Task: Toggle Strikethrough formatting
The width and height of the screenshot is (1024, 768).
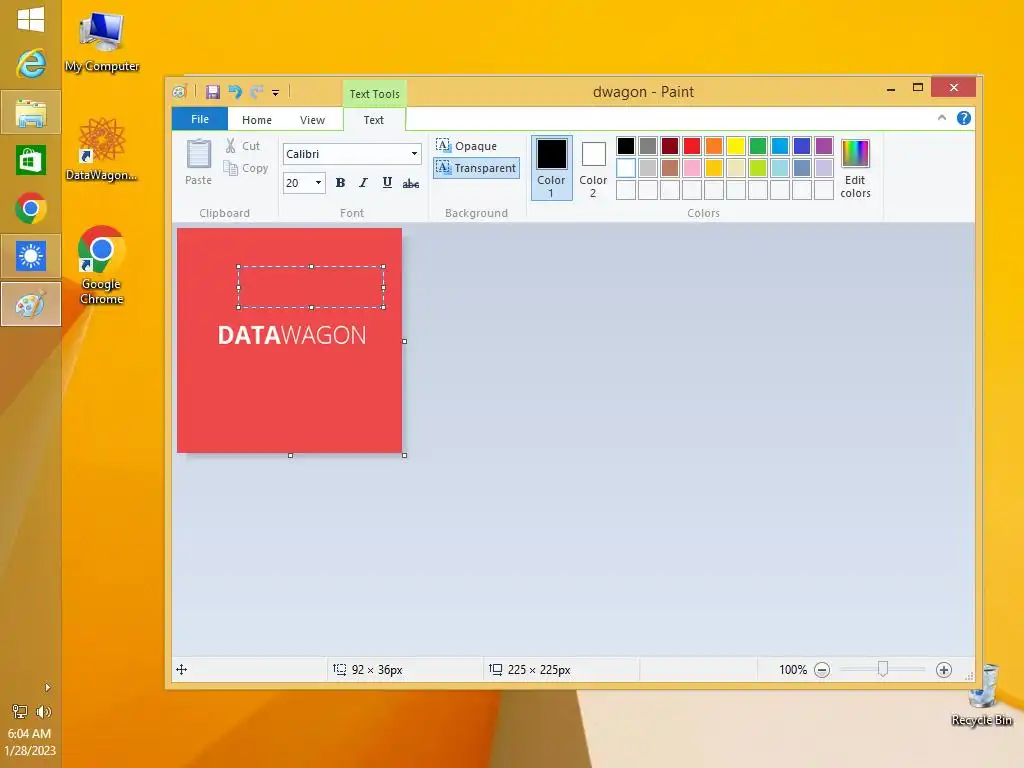Action: coord(411,184)
